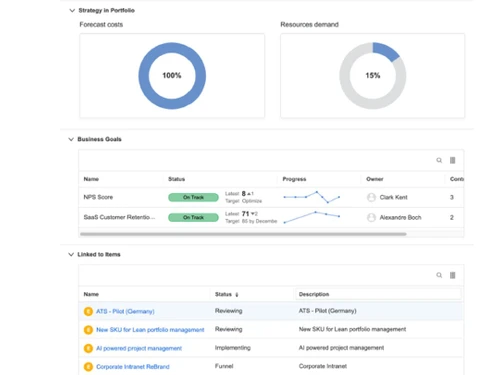Click the Status header in Business Goals

coord(176,179)
